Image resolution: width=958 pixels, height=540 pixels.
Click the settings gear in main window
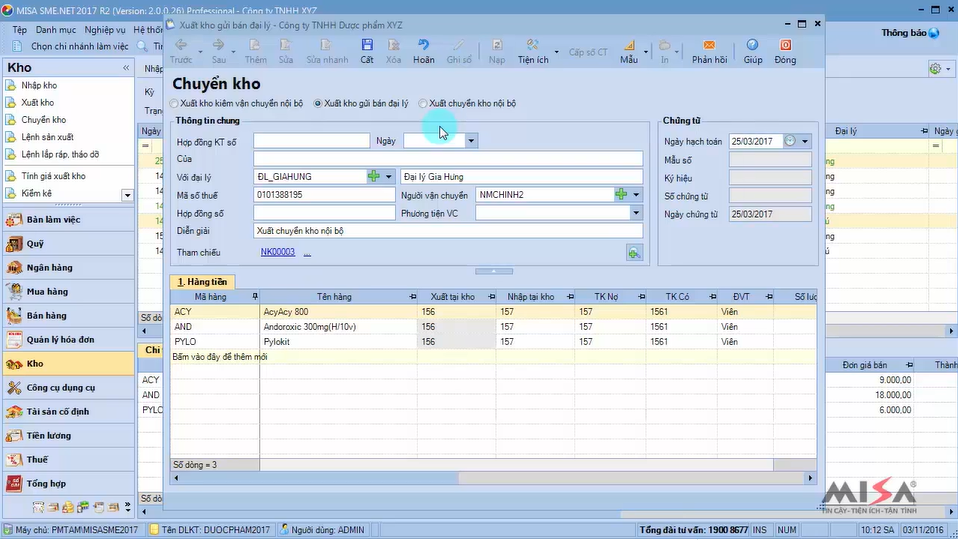[935, 68]
